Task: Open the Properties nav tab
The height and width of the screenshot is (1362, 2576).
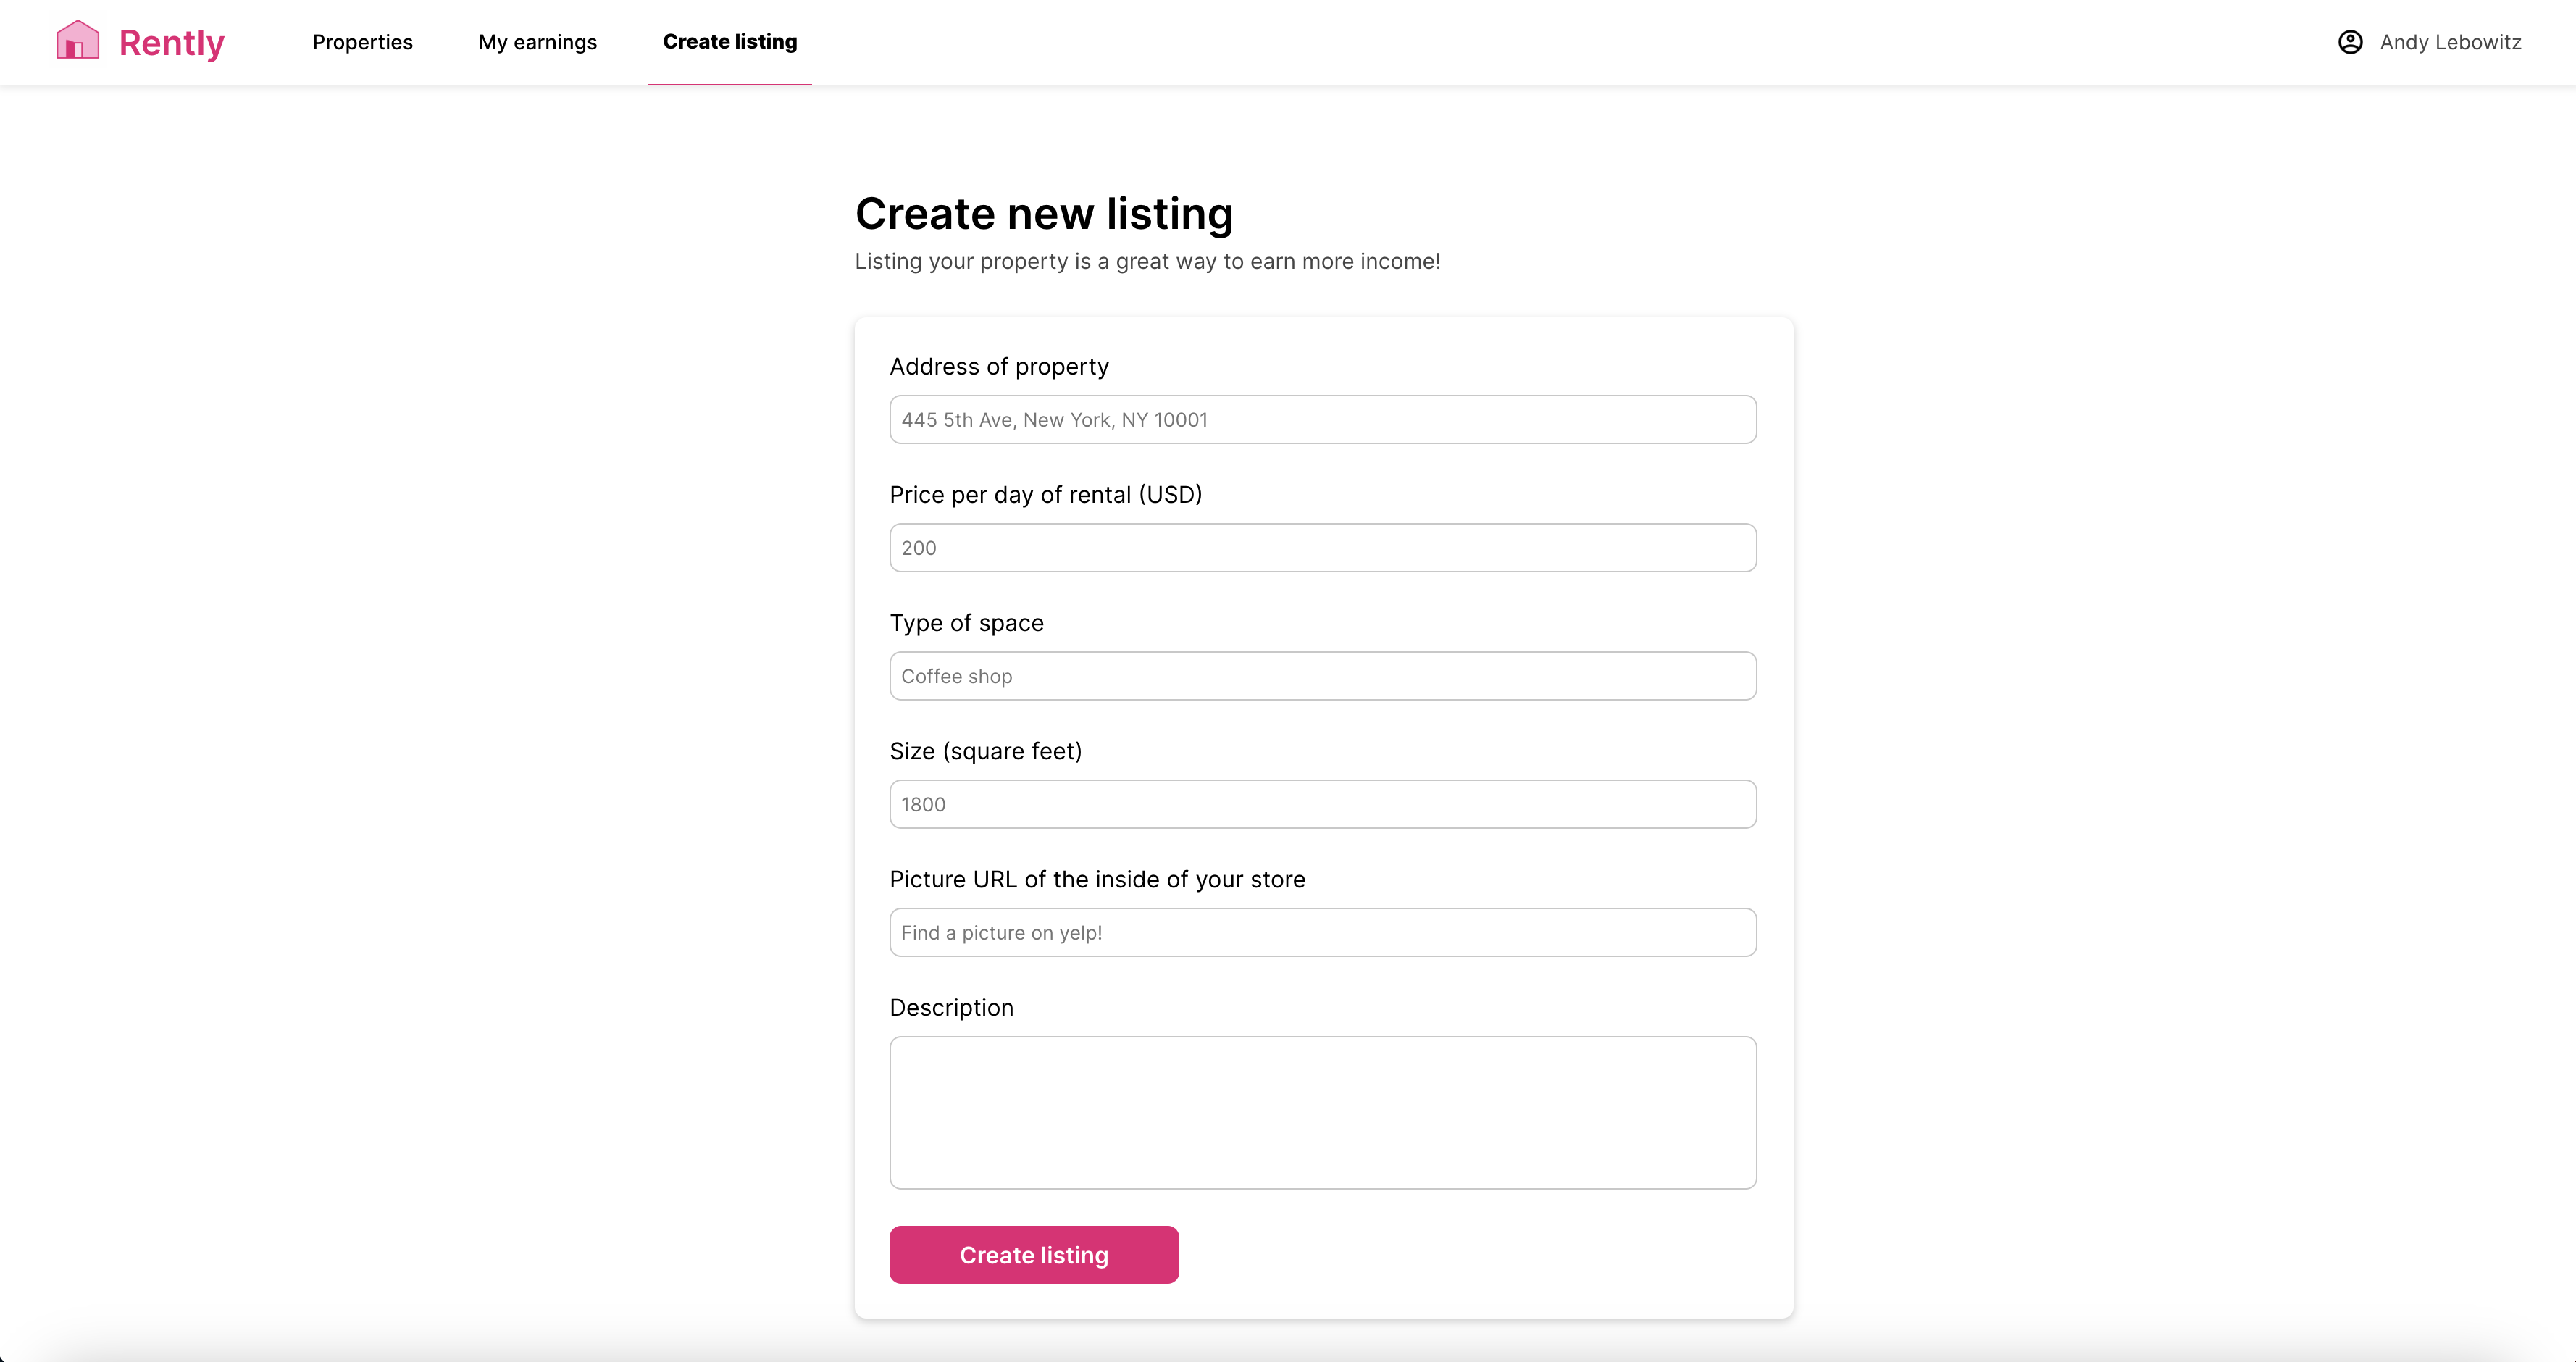Action: 362,42
